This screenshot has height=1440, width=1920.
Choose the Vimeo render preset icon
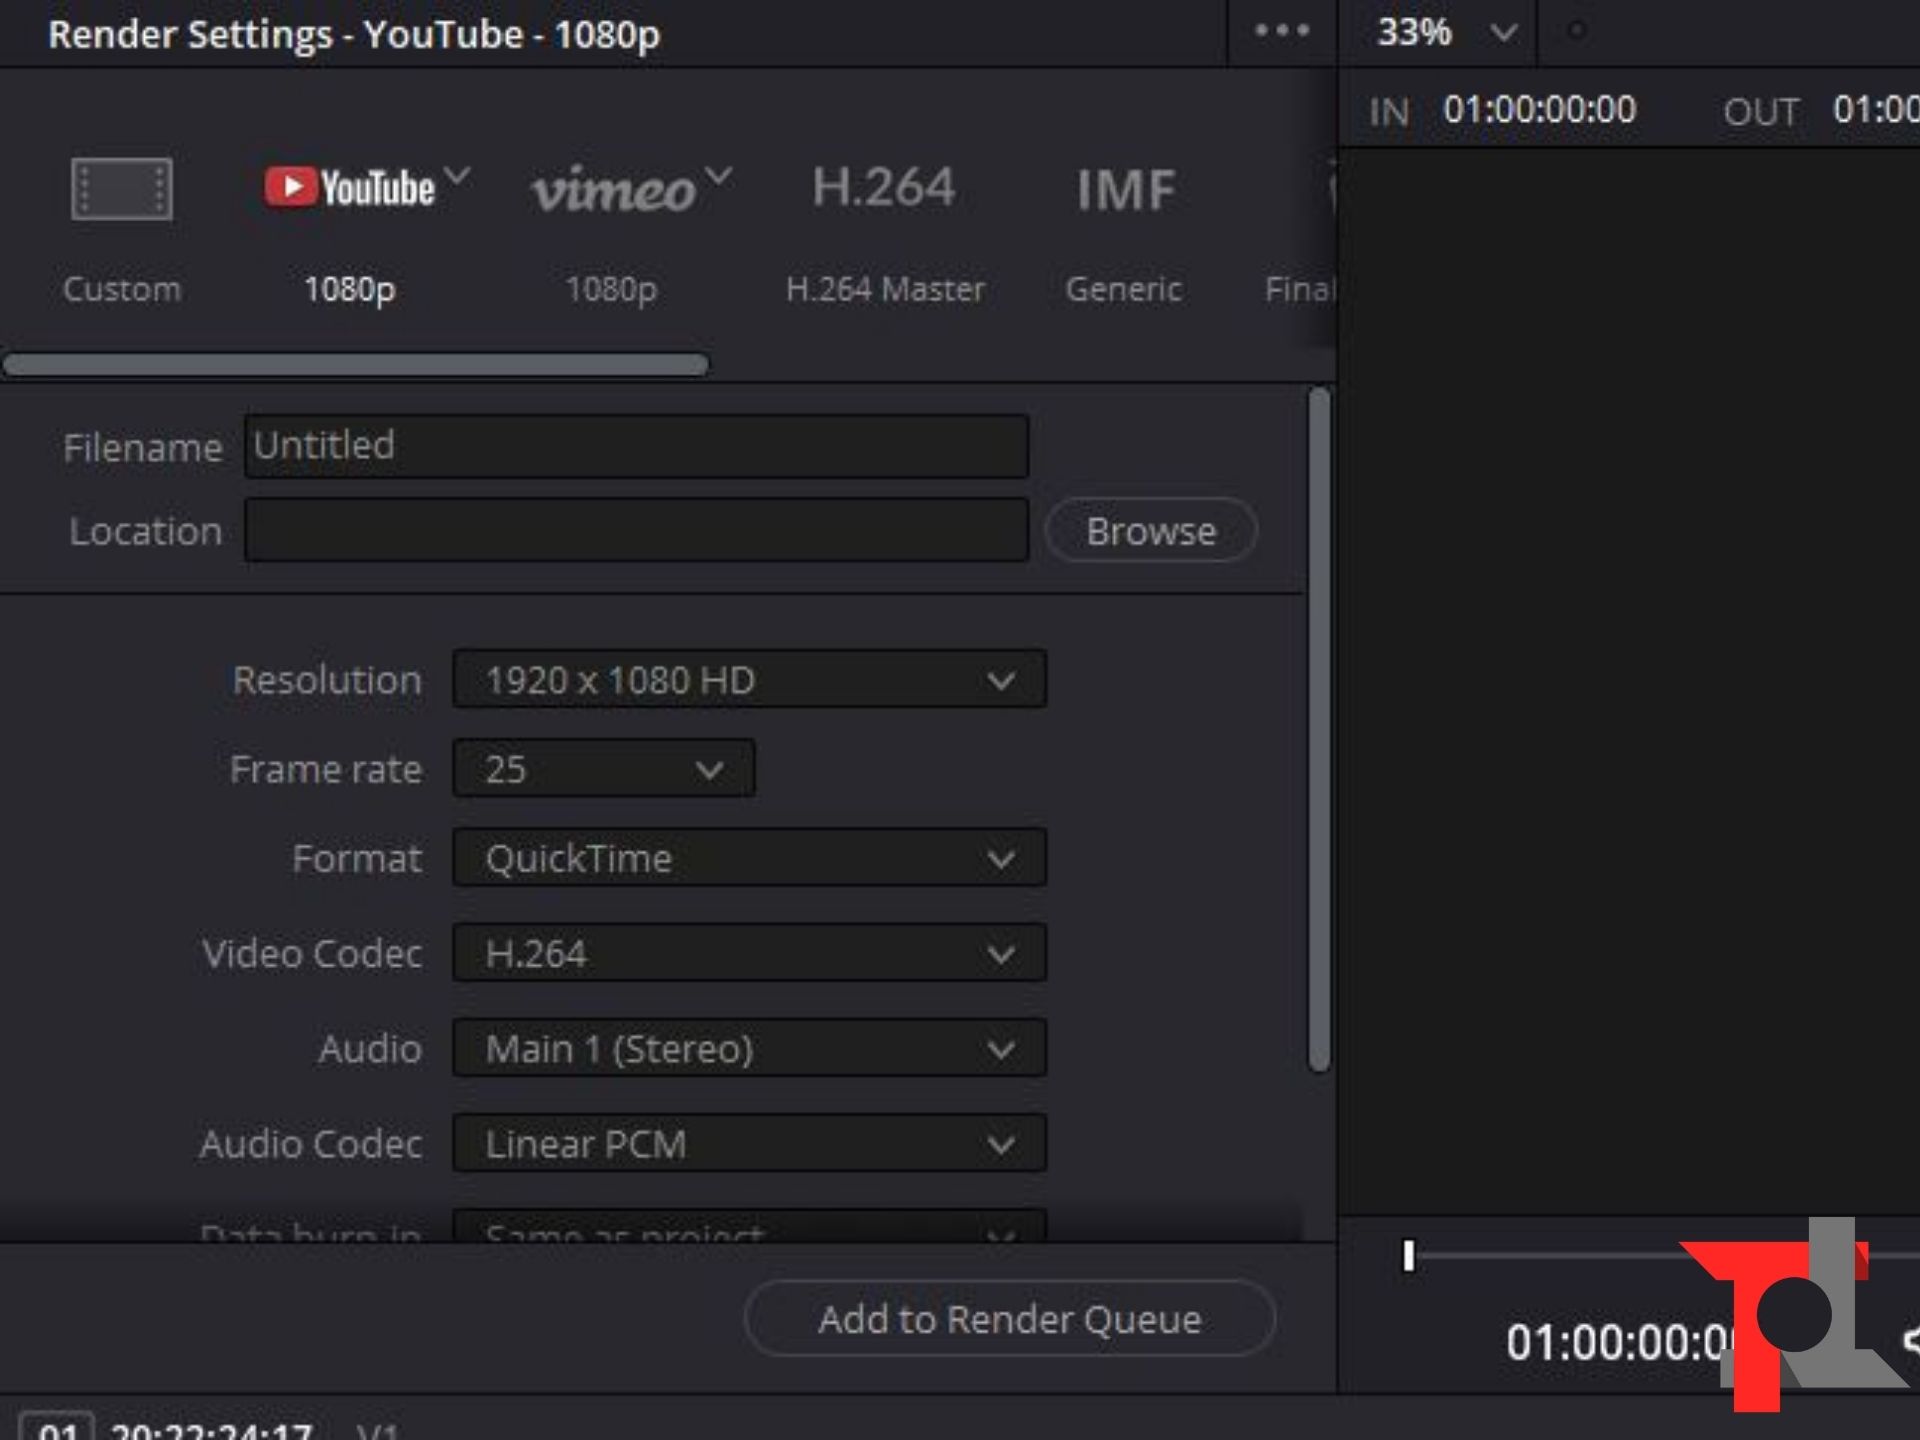coord(612,189)
